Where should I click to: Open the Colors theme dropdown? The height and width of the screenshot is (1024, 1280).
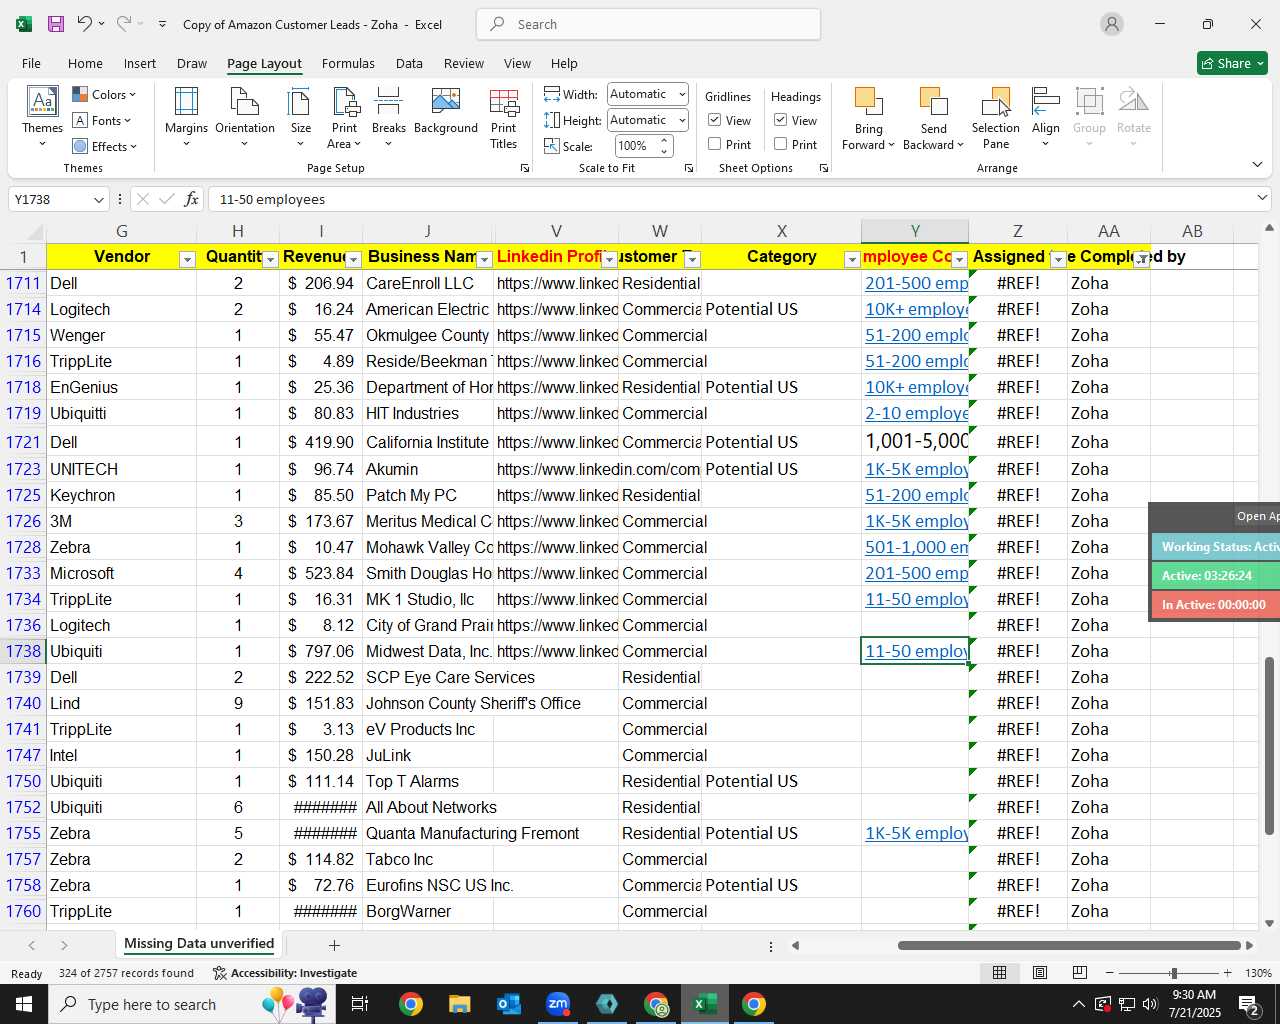coord(104,95)
